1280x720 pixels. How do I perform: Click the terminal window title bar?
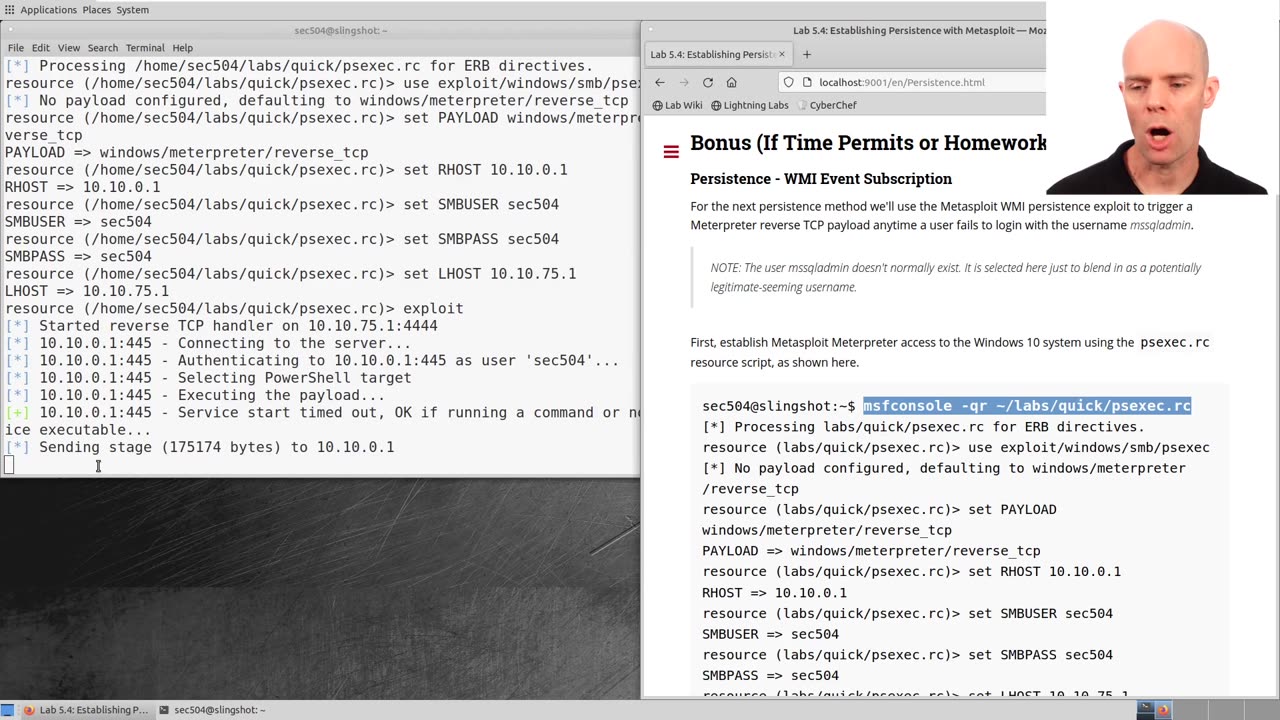(x=320, y=30)
